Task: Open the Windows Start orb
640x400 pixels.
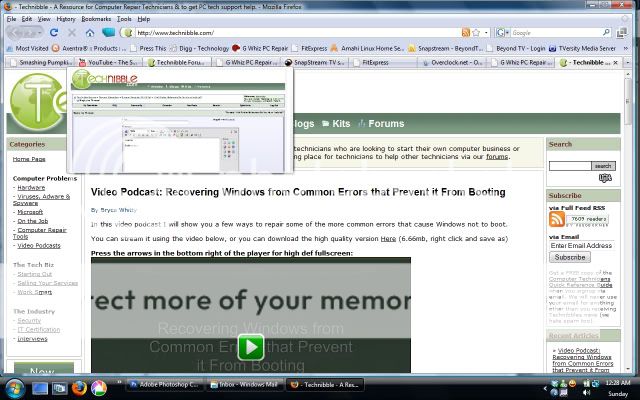Action: [15, 388]
